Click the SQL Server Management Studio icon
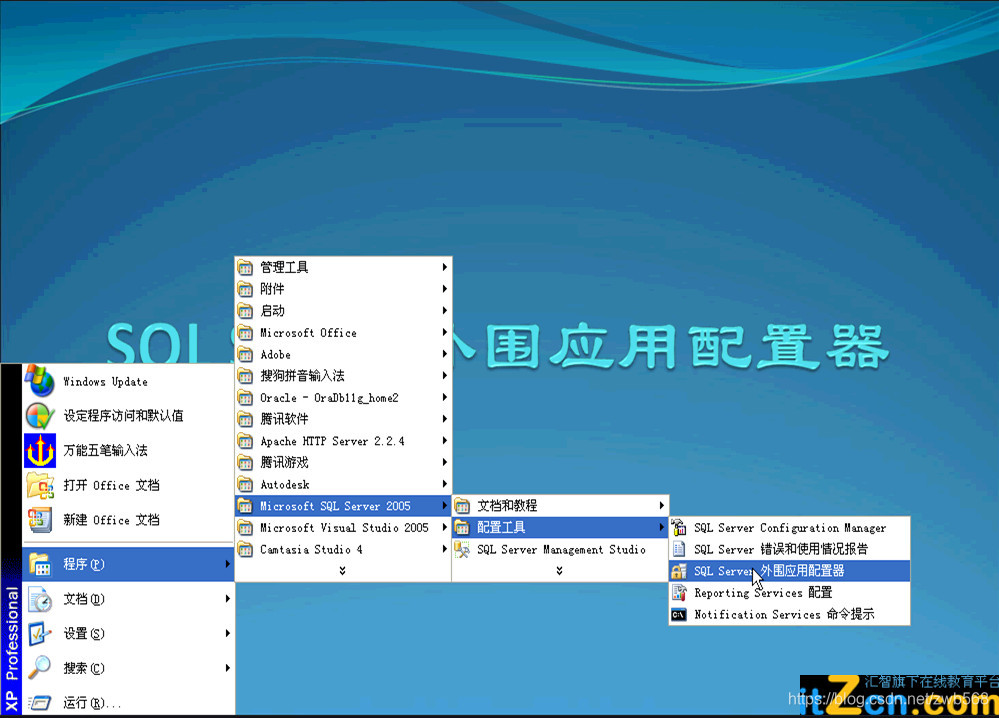999x718 pixels. click(462, 549)
